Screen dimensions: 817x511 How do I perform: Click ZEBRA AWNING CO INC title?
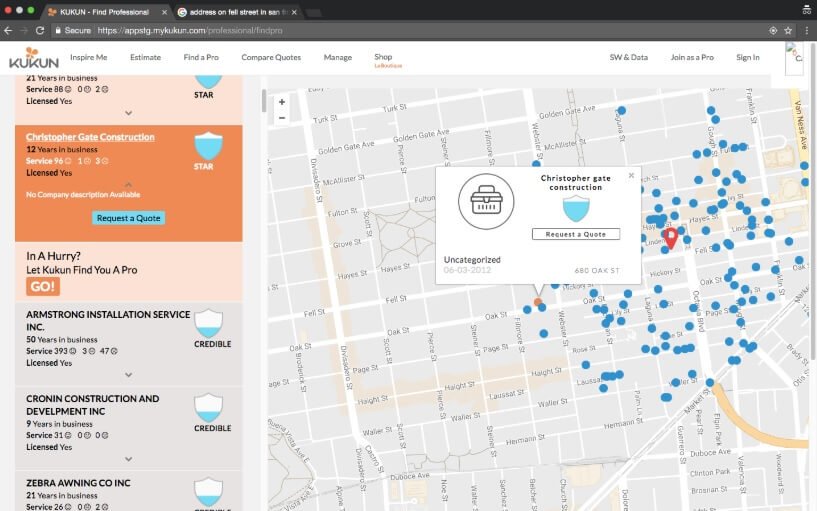pos(78,483)
